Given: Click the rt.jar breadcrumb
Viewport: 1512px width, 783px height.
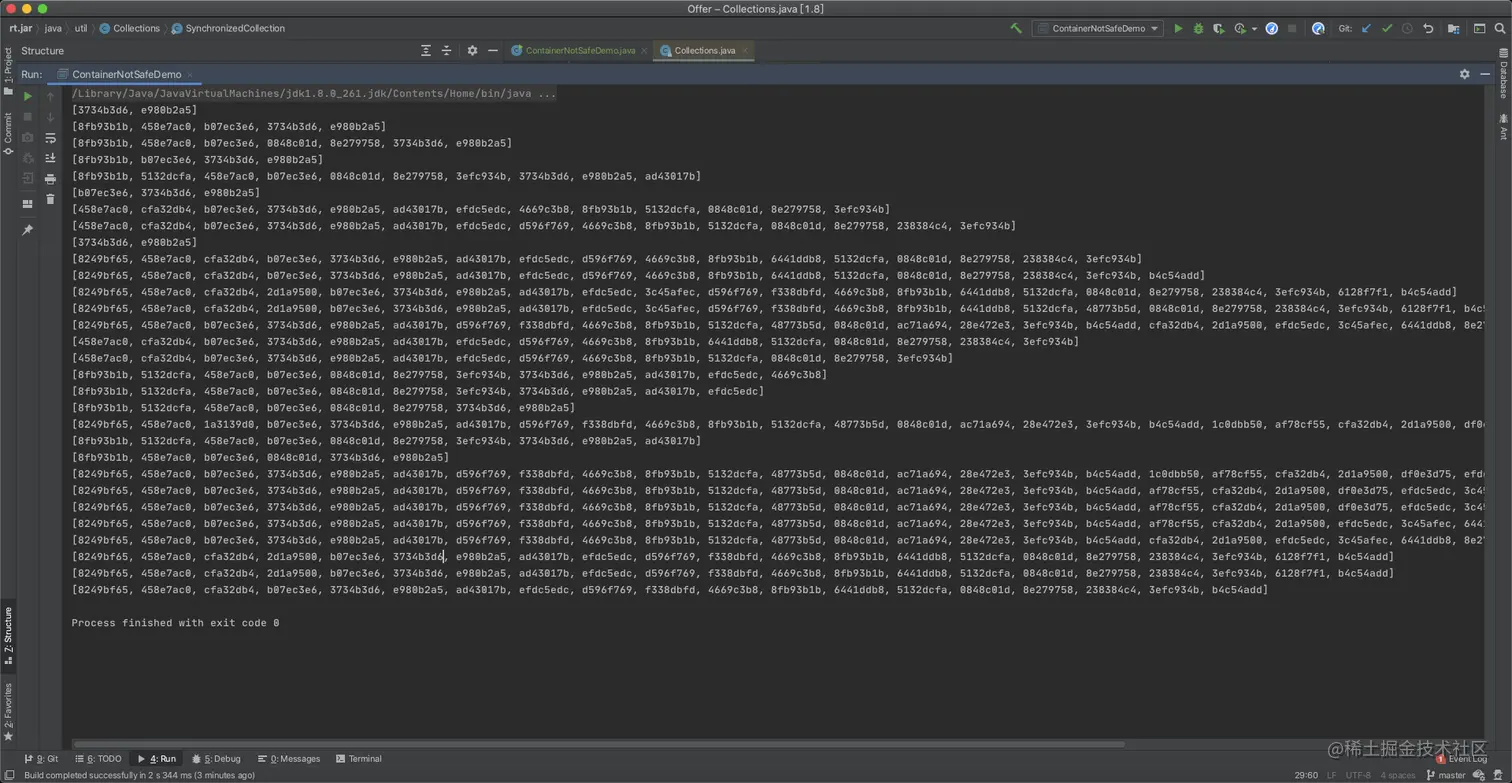Looking at the screenshot, I should 20,29.
